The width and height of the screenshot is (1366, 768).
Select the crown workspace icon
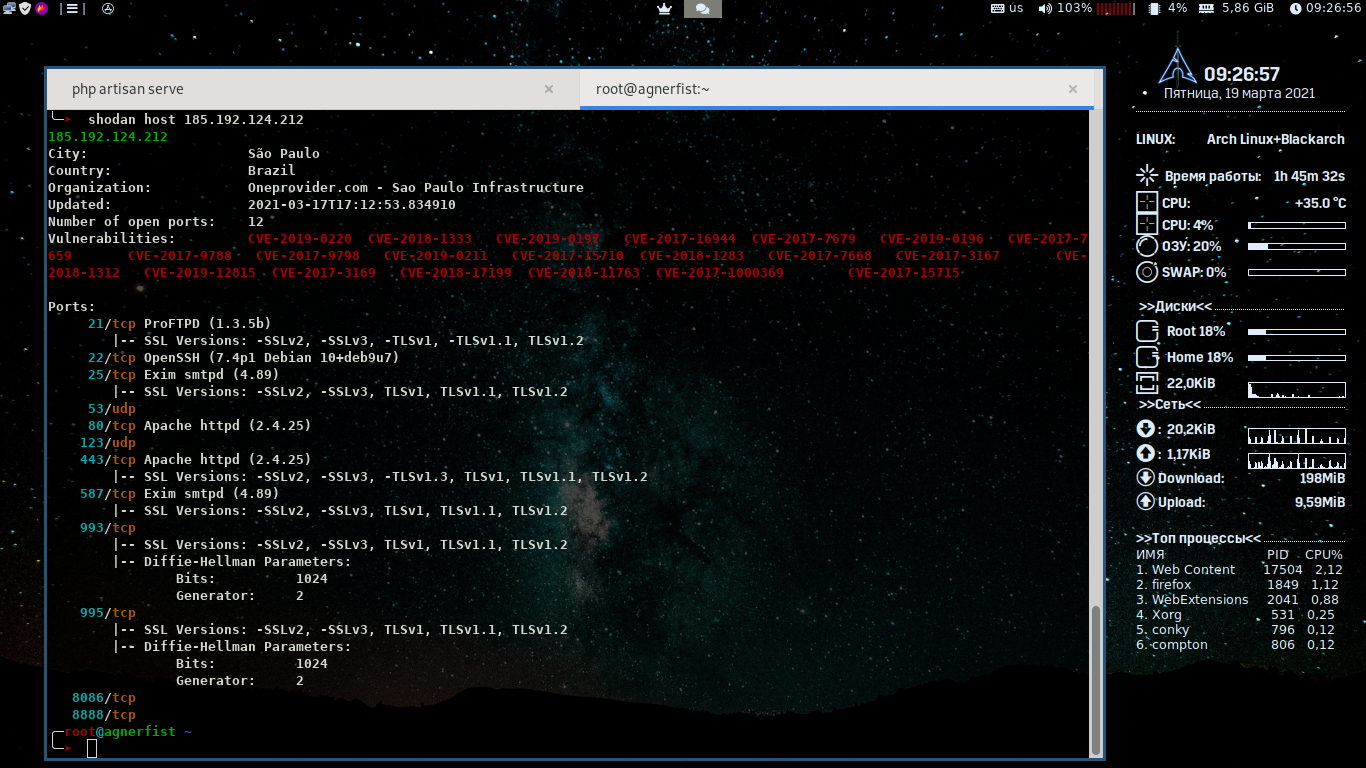click(664, 8)
